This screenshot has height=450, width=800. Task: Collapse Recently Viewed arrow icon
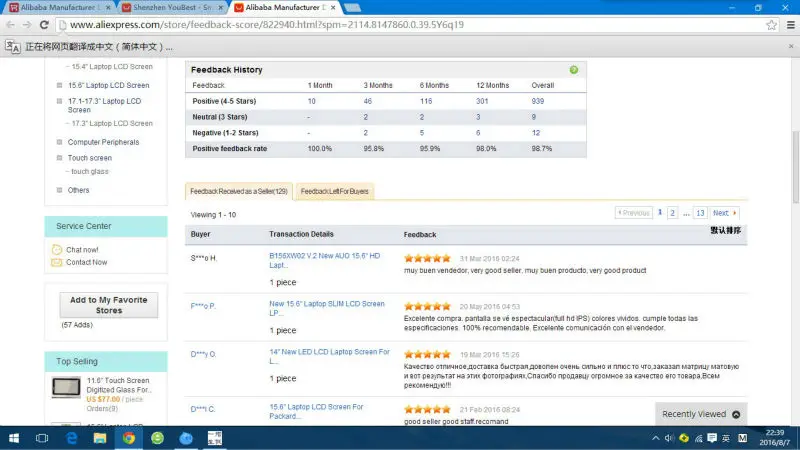736,414
